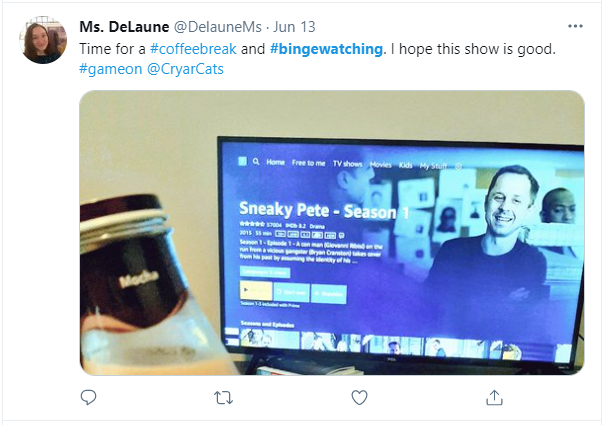This screenshot has height=425, width=610.
Task: Open the #bingewatching hashtag
Action: (326, 48)
